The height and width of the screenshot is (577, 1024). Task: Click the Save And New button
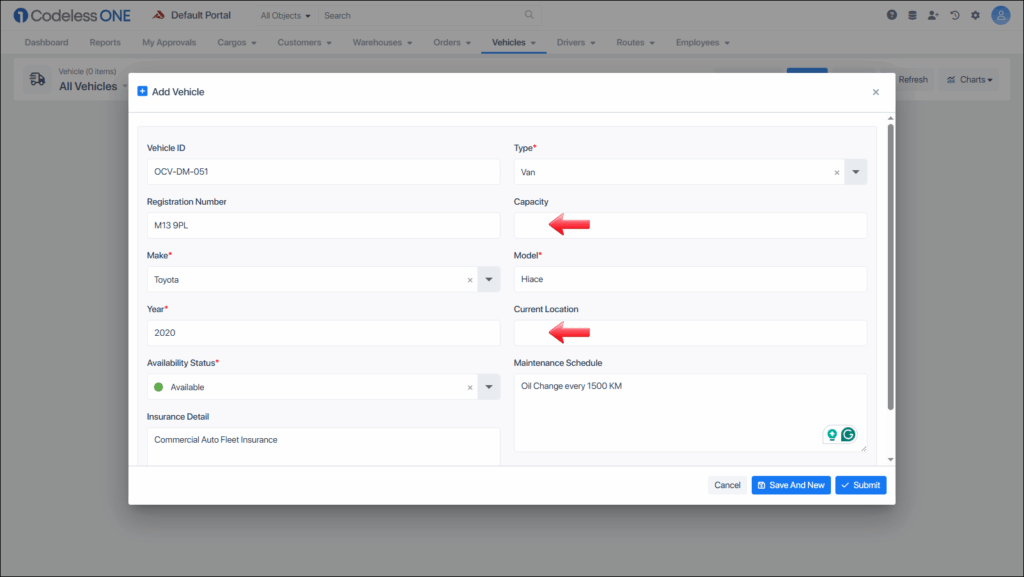[x=790, y=485]
